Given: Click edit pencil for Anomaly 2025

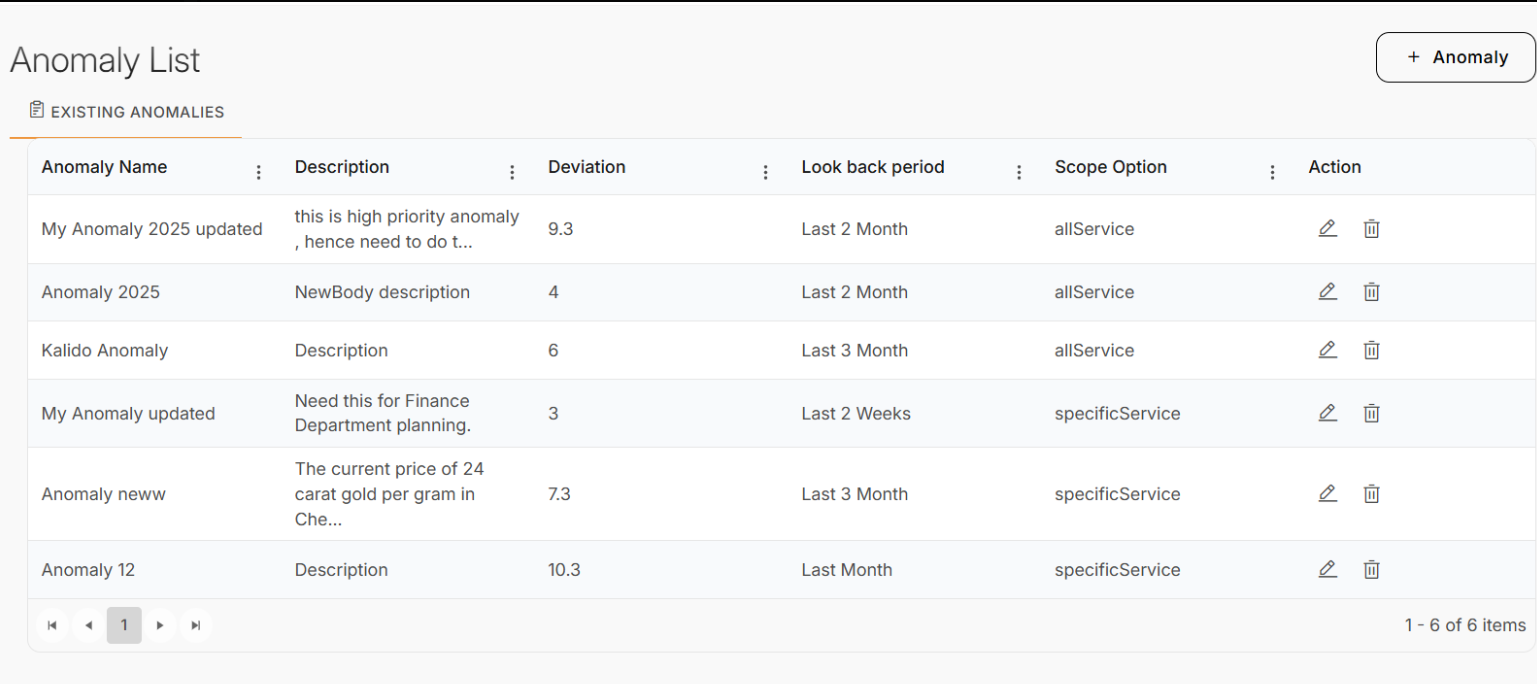Looking at the screenshot, I should click(x=1327, y=292).
